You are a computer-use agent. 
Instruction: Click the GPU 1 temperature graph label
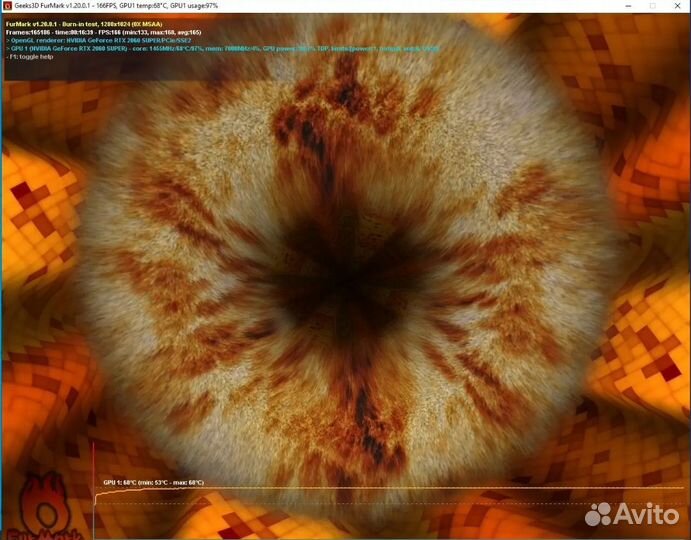pyautogui.click(x=153, y=482)
